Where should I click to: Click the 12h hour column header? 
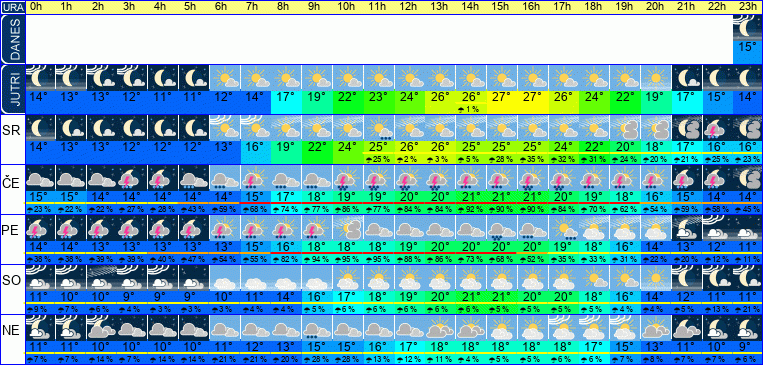click(x=410, y=7)
